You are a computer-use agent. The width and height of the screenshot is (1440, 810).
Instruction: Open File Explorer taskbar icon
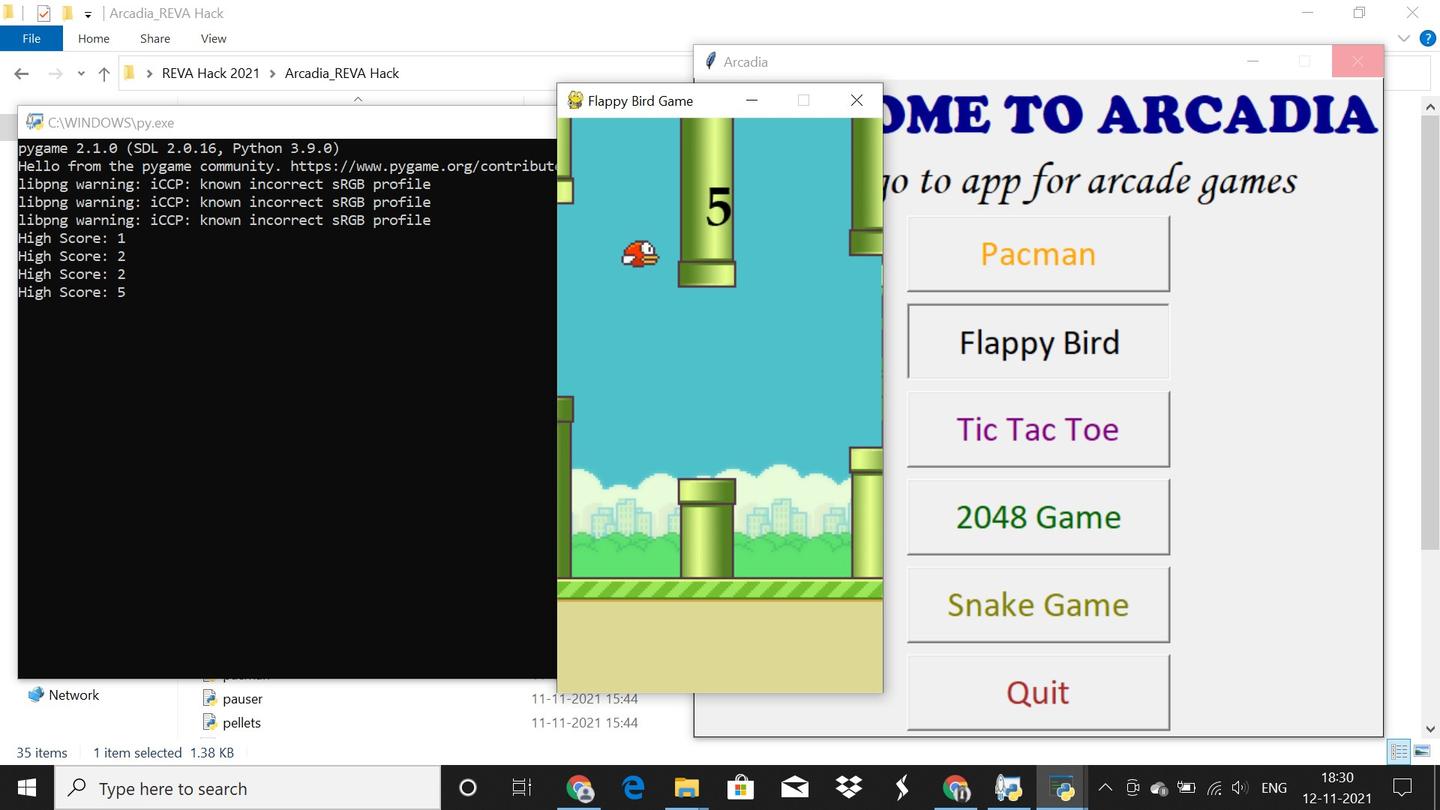[687, 788]
